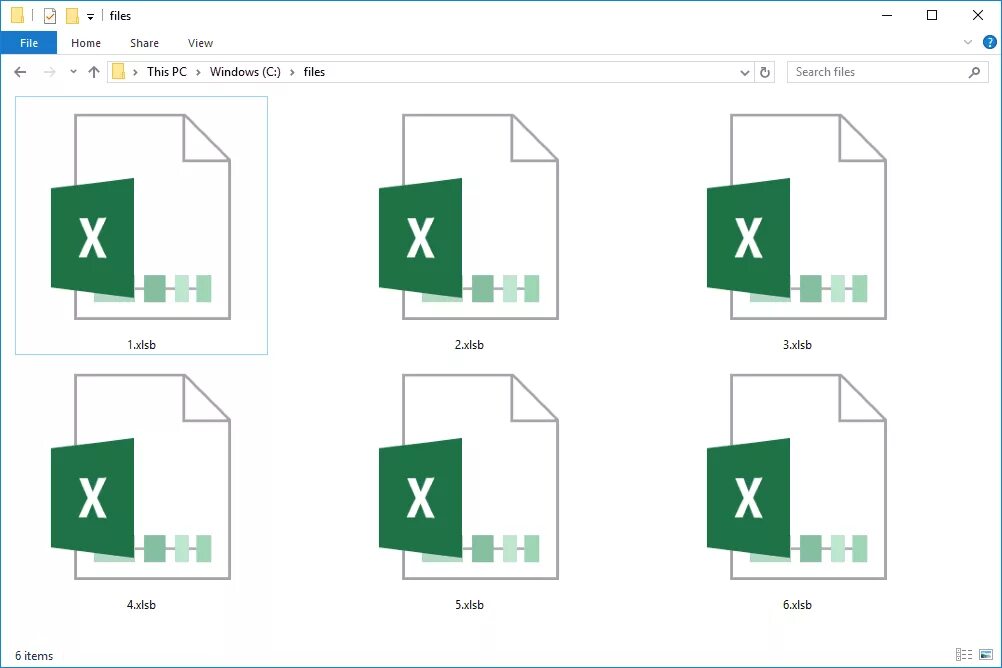Viewport: 1002px width, 668px height.
Task: Open the Quick Access Toolbar customize dropdown
Action: point(89,15)
